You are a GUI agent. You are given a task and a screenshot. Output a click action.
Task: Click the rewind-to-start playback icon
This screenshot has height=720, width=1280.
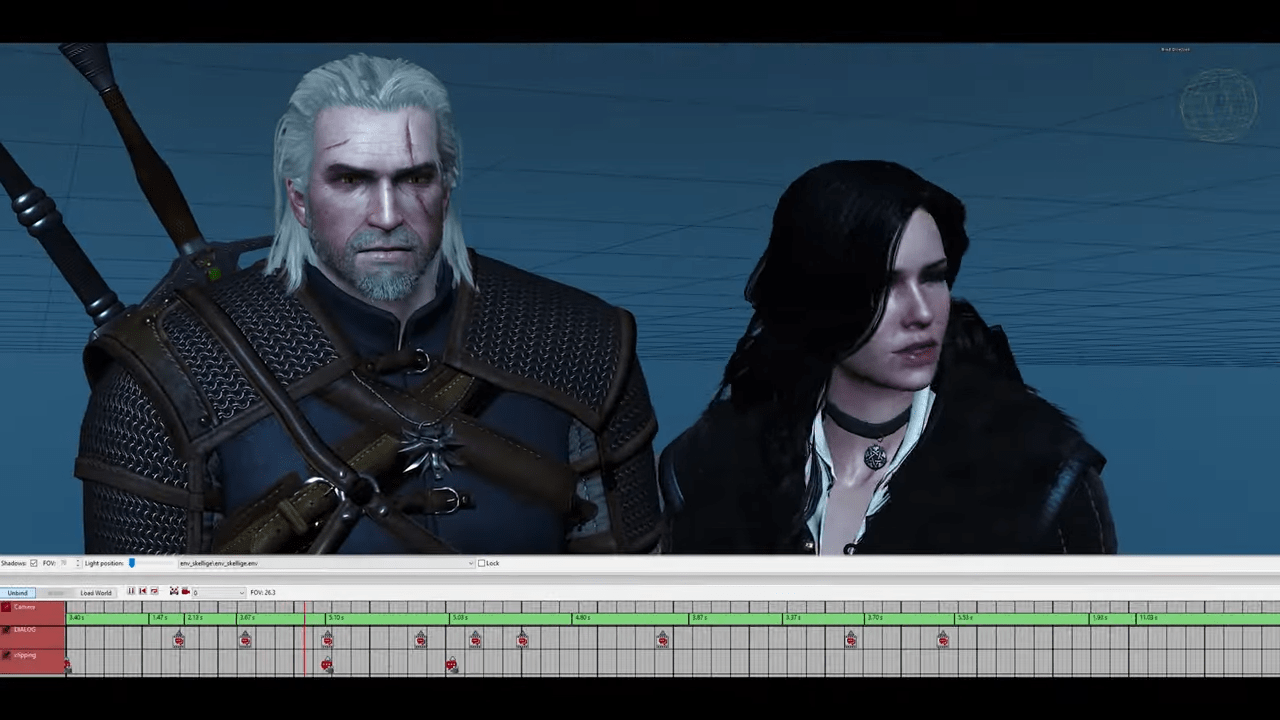[x=143, y=591]
